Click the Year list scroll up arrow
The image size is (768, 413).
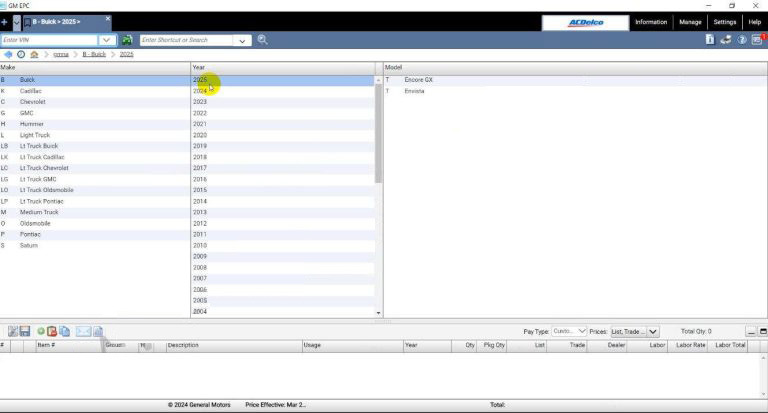[x=378, y=80]
